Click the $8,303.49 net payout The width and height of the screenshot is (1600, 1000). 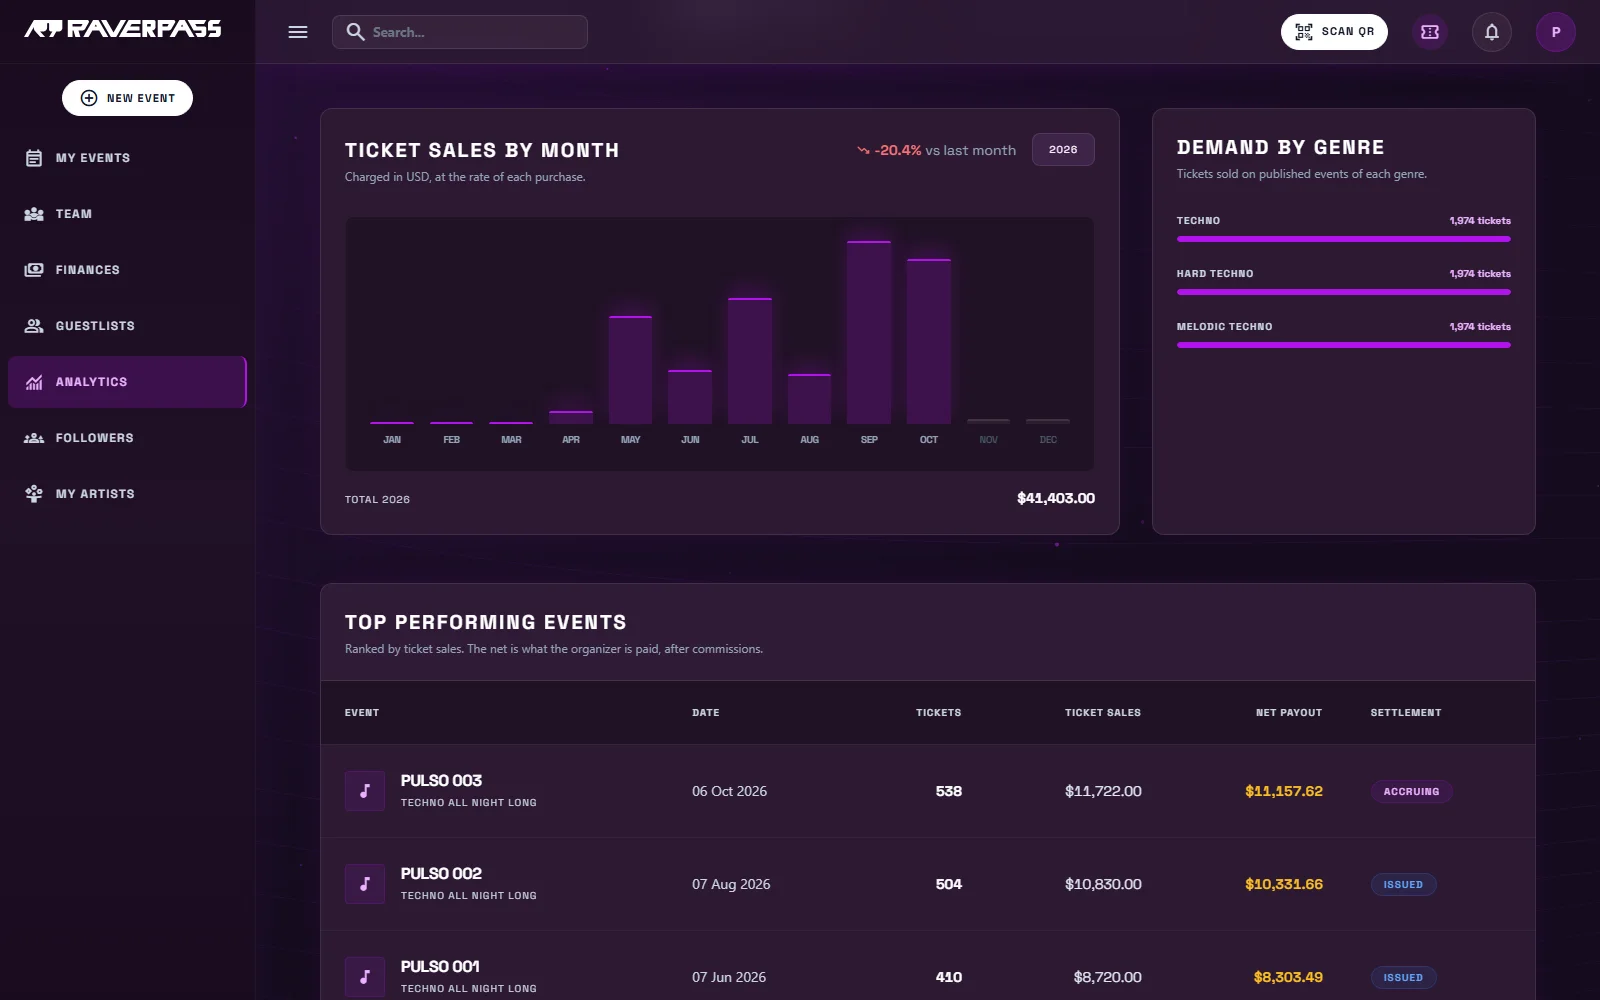coord(1288,977)
